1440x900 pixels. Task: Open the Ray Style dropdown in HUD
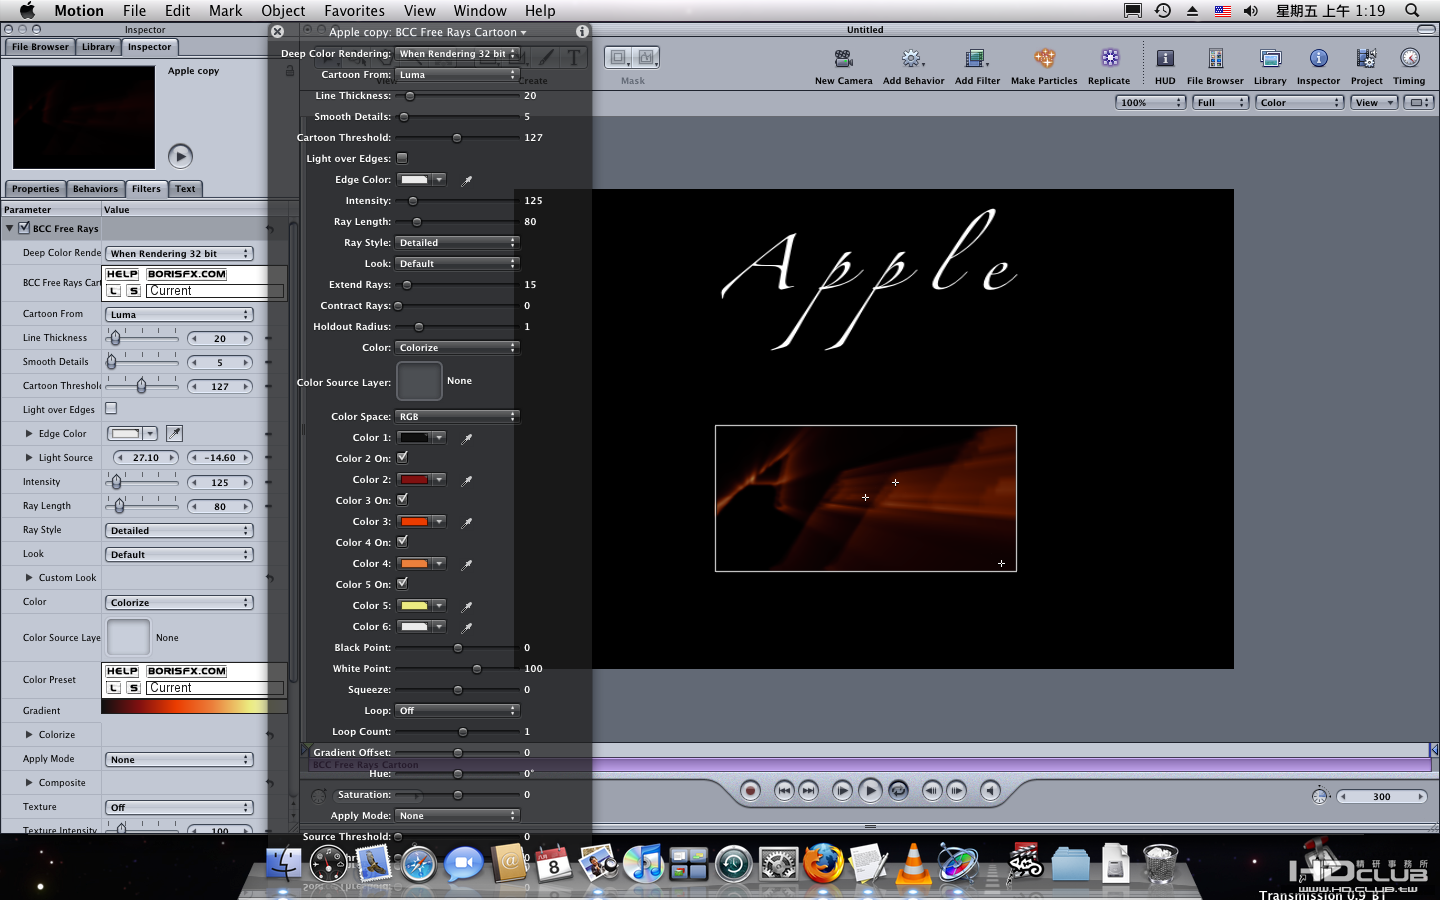click(457, 243)
